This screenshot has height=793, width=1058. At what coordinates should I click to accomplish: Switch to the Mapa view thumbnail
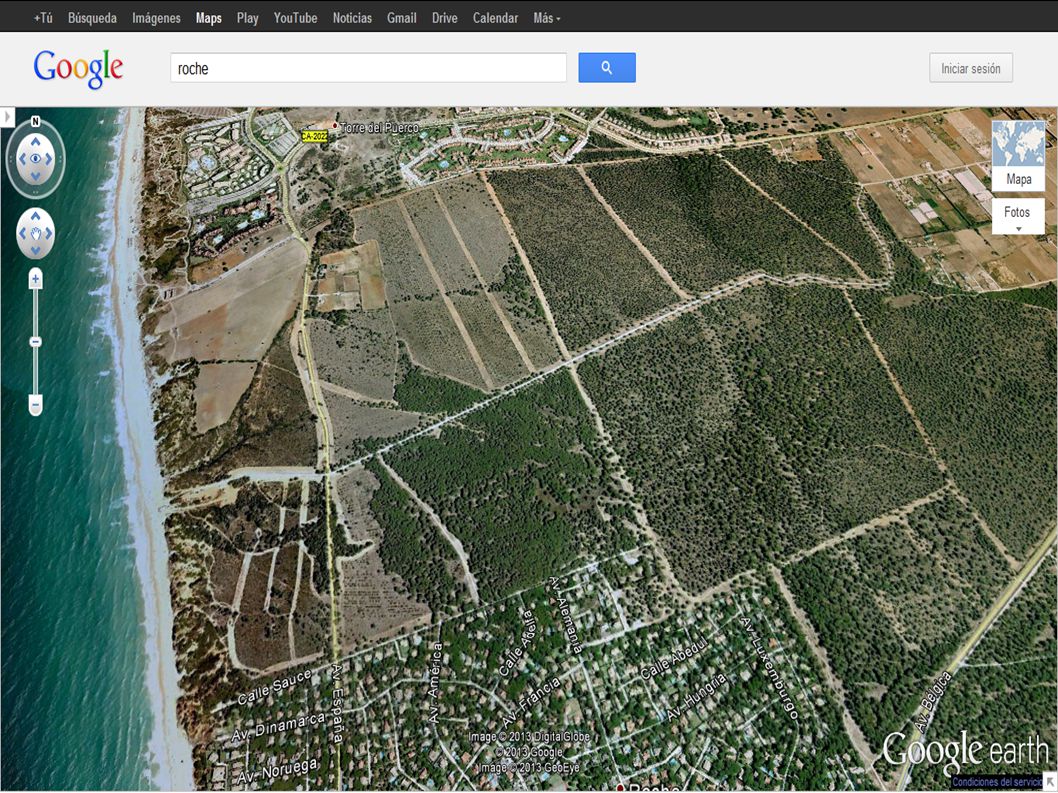click(x=1018, y=155)
